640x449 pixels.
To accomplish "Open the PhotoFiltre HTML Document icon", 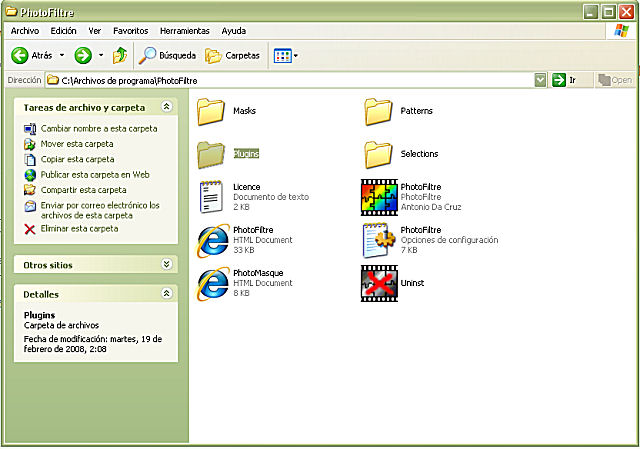I will pyautogui.click(x=213, y=240).
